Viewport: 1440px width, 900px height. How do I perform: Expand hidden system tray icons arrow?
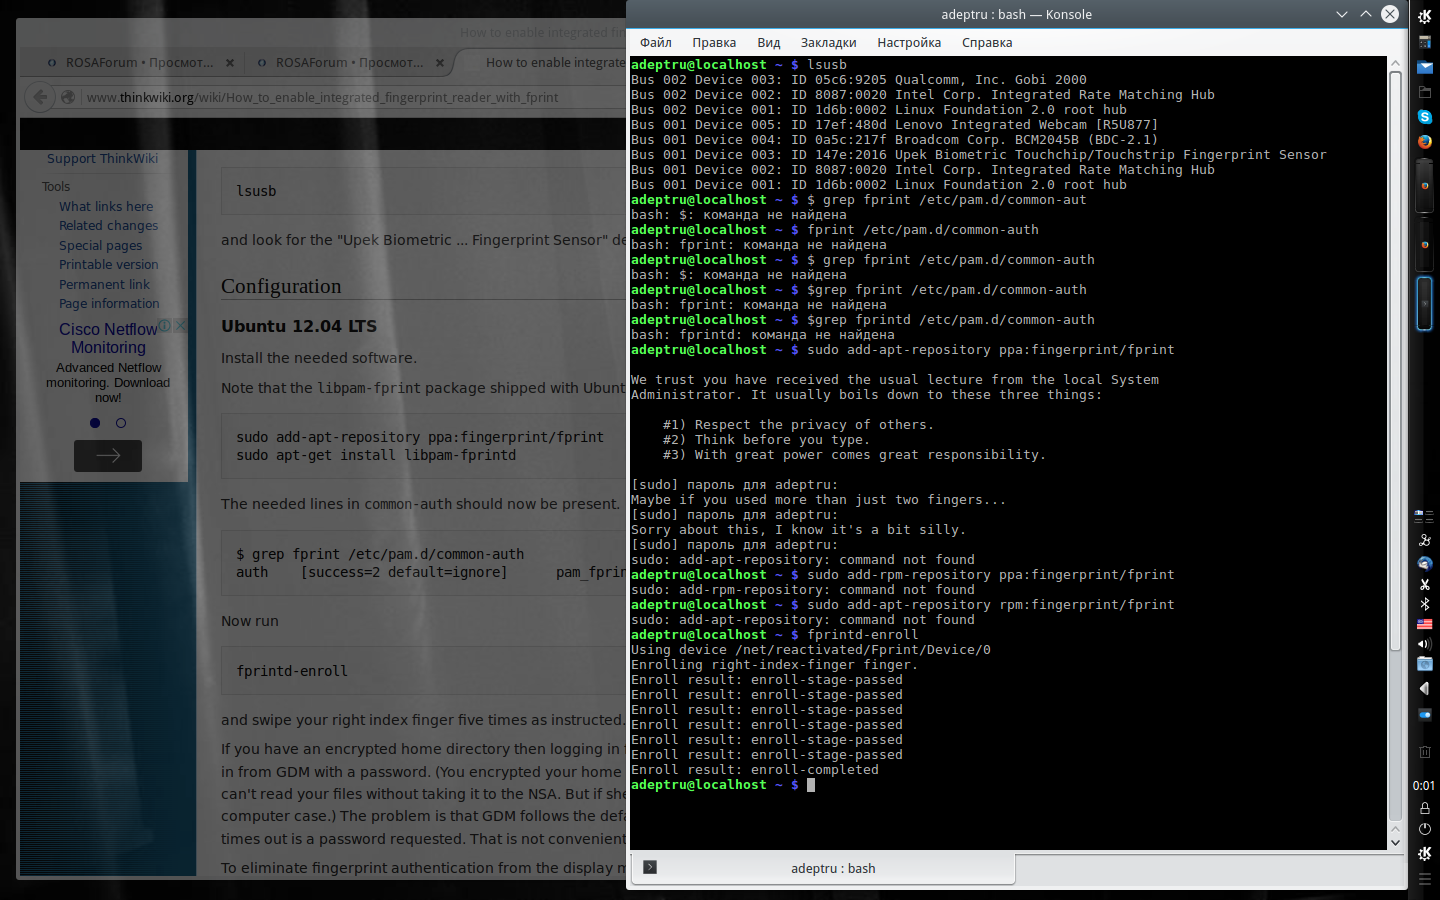(1424, 689)
